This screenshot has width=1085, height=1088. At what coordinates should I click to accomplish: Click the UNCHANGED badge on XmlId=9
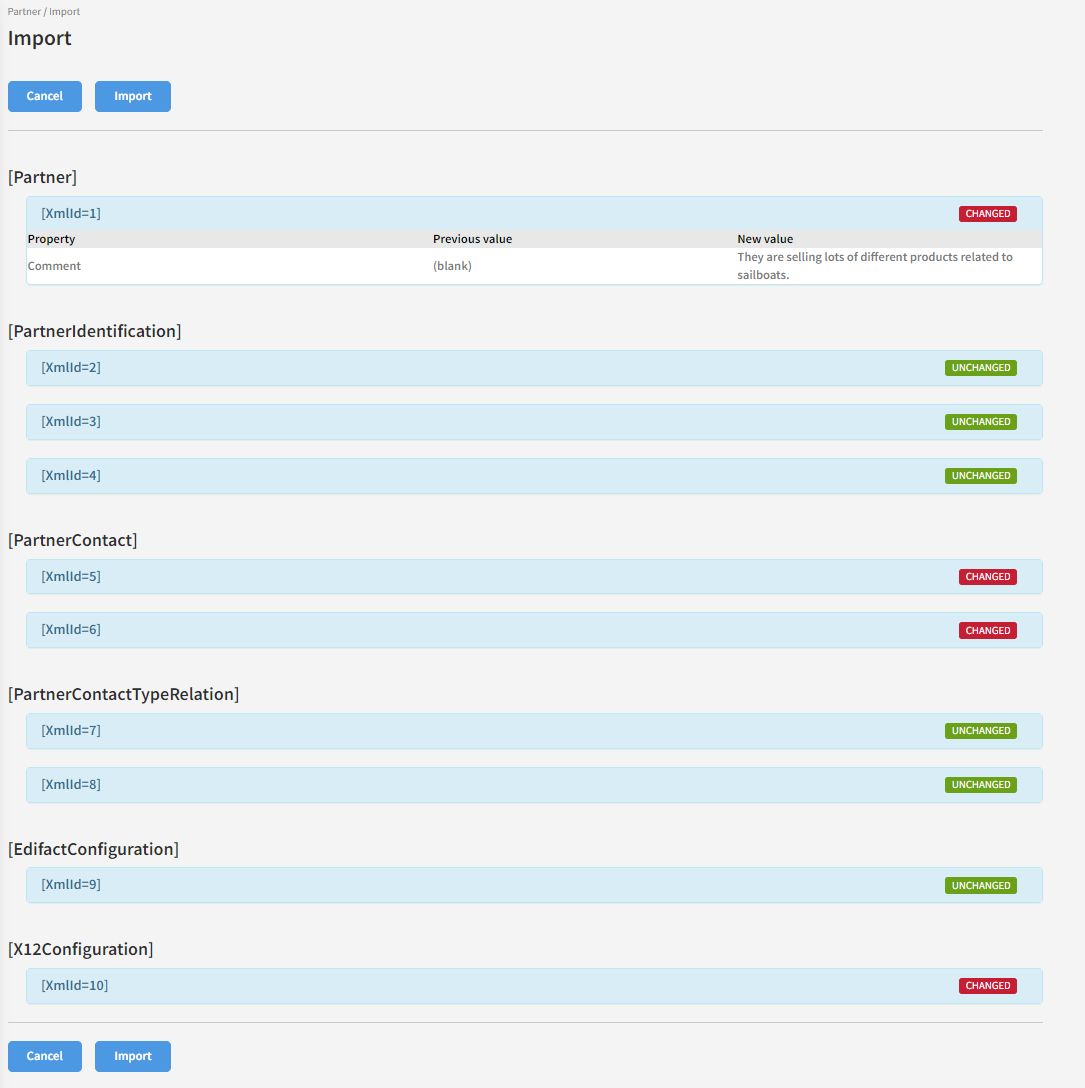pyautogui.click(x=980, y=886)
